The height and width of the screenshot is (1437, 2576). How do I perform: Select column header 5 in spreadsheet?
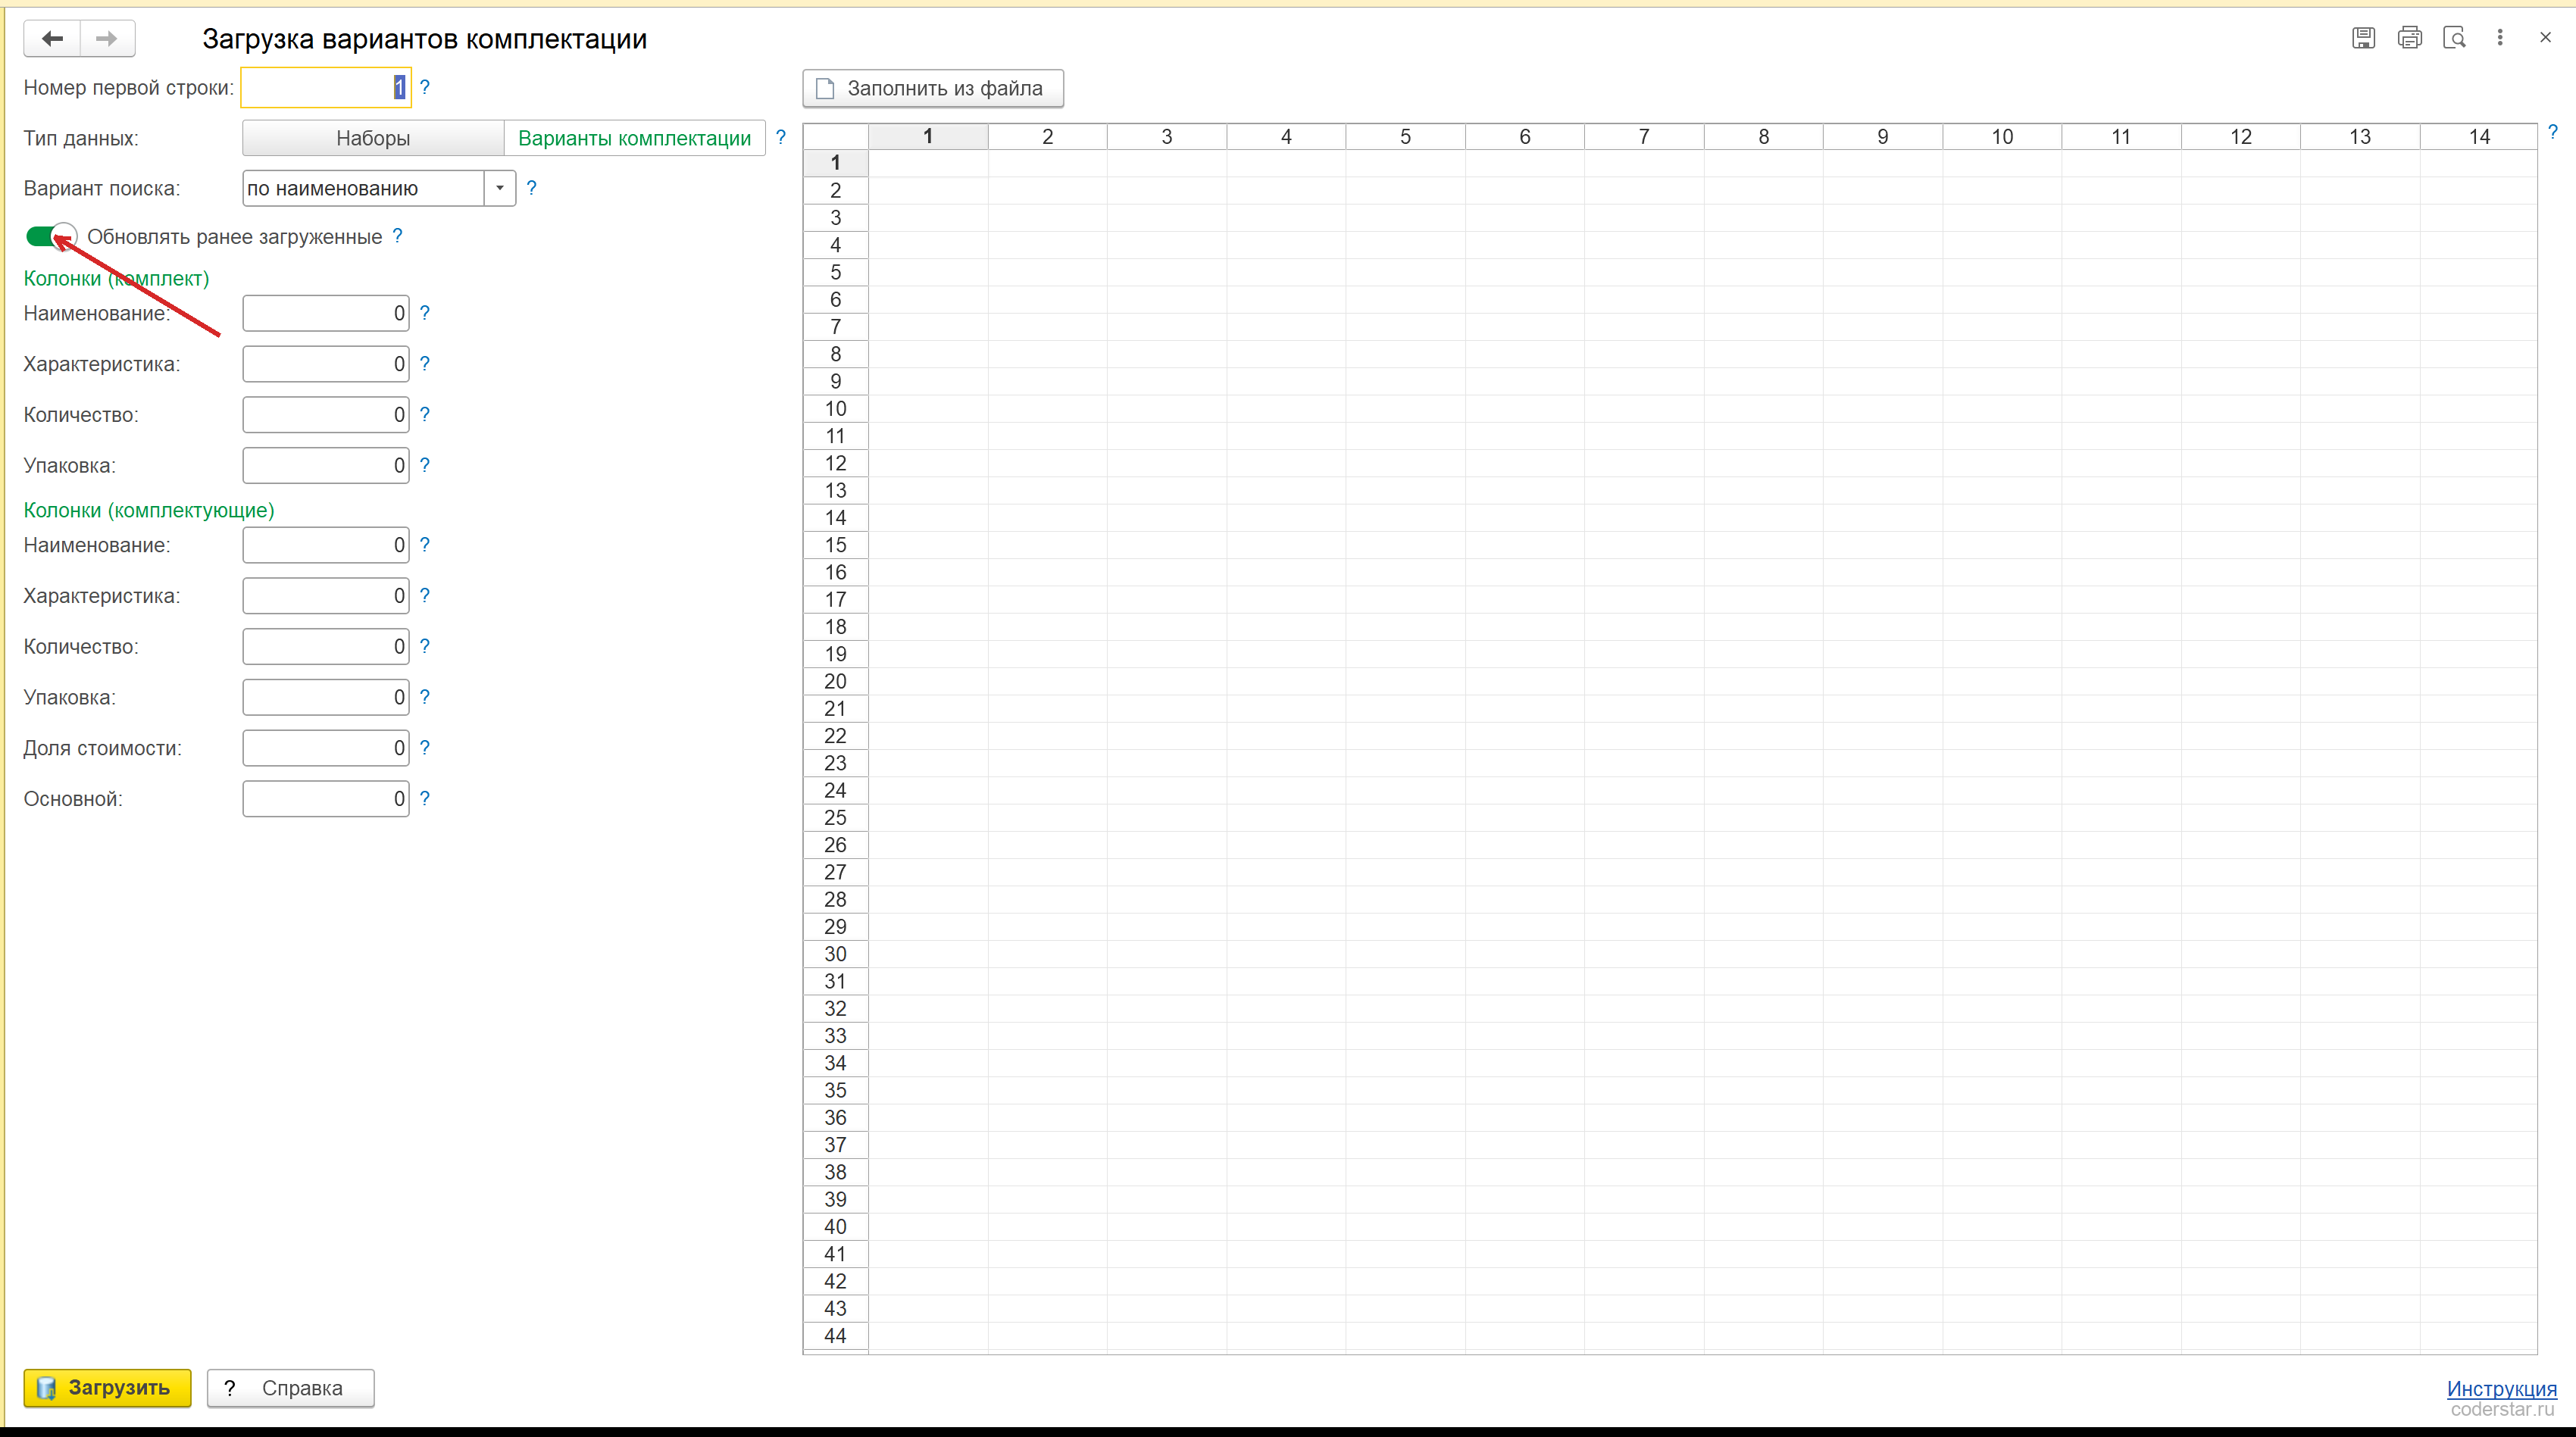1405,137
